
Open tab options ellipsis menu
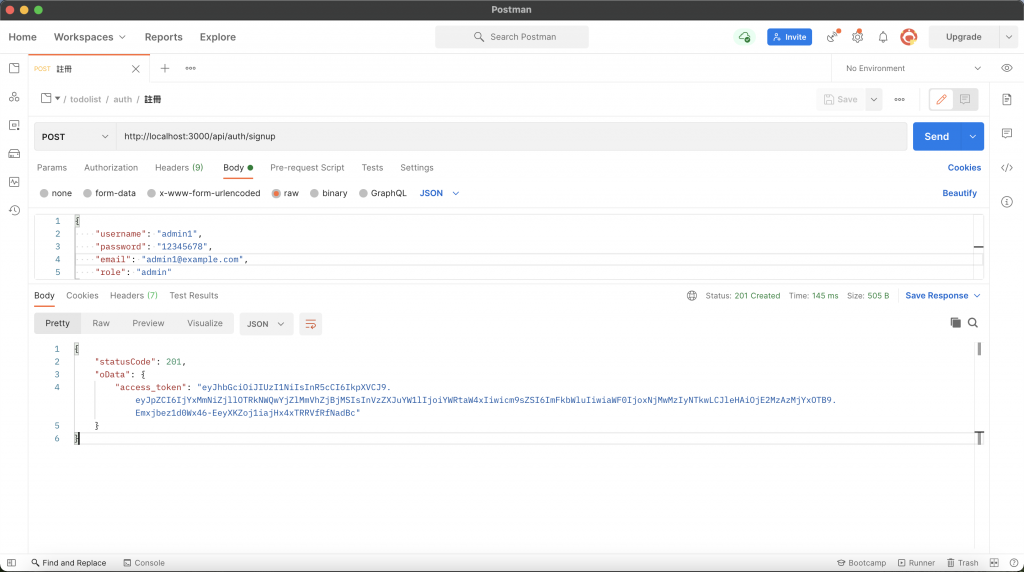point(190,69)
